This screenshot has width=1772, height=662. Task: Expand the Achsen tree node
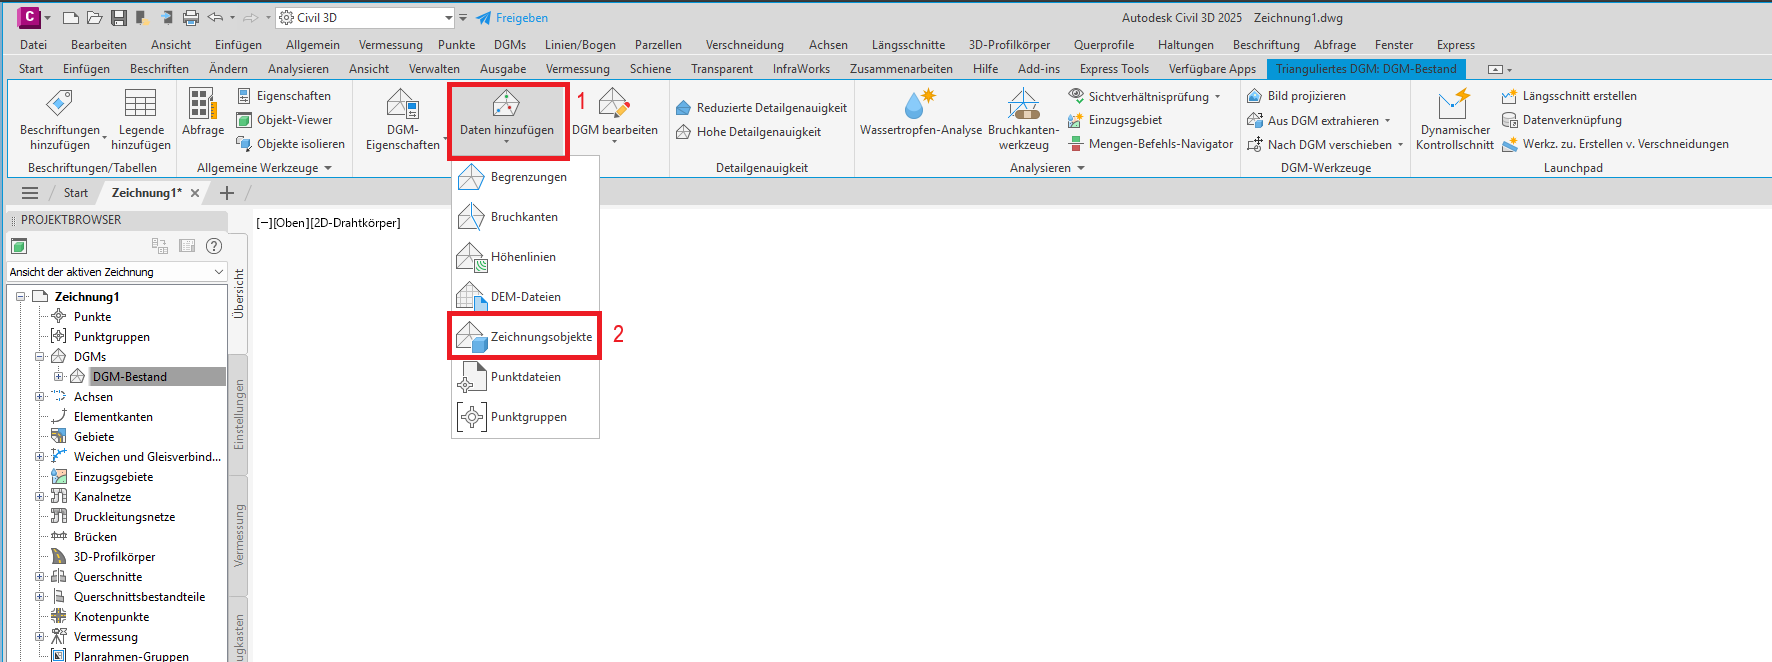(40, 397)
